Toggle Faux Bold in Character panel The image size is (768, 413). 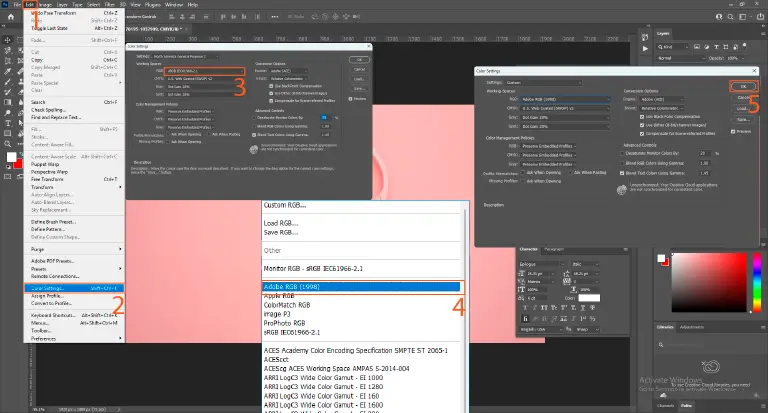point(525,308)
